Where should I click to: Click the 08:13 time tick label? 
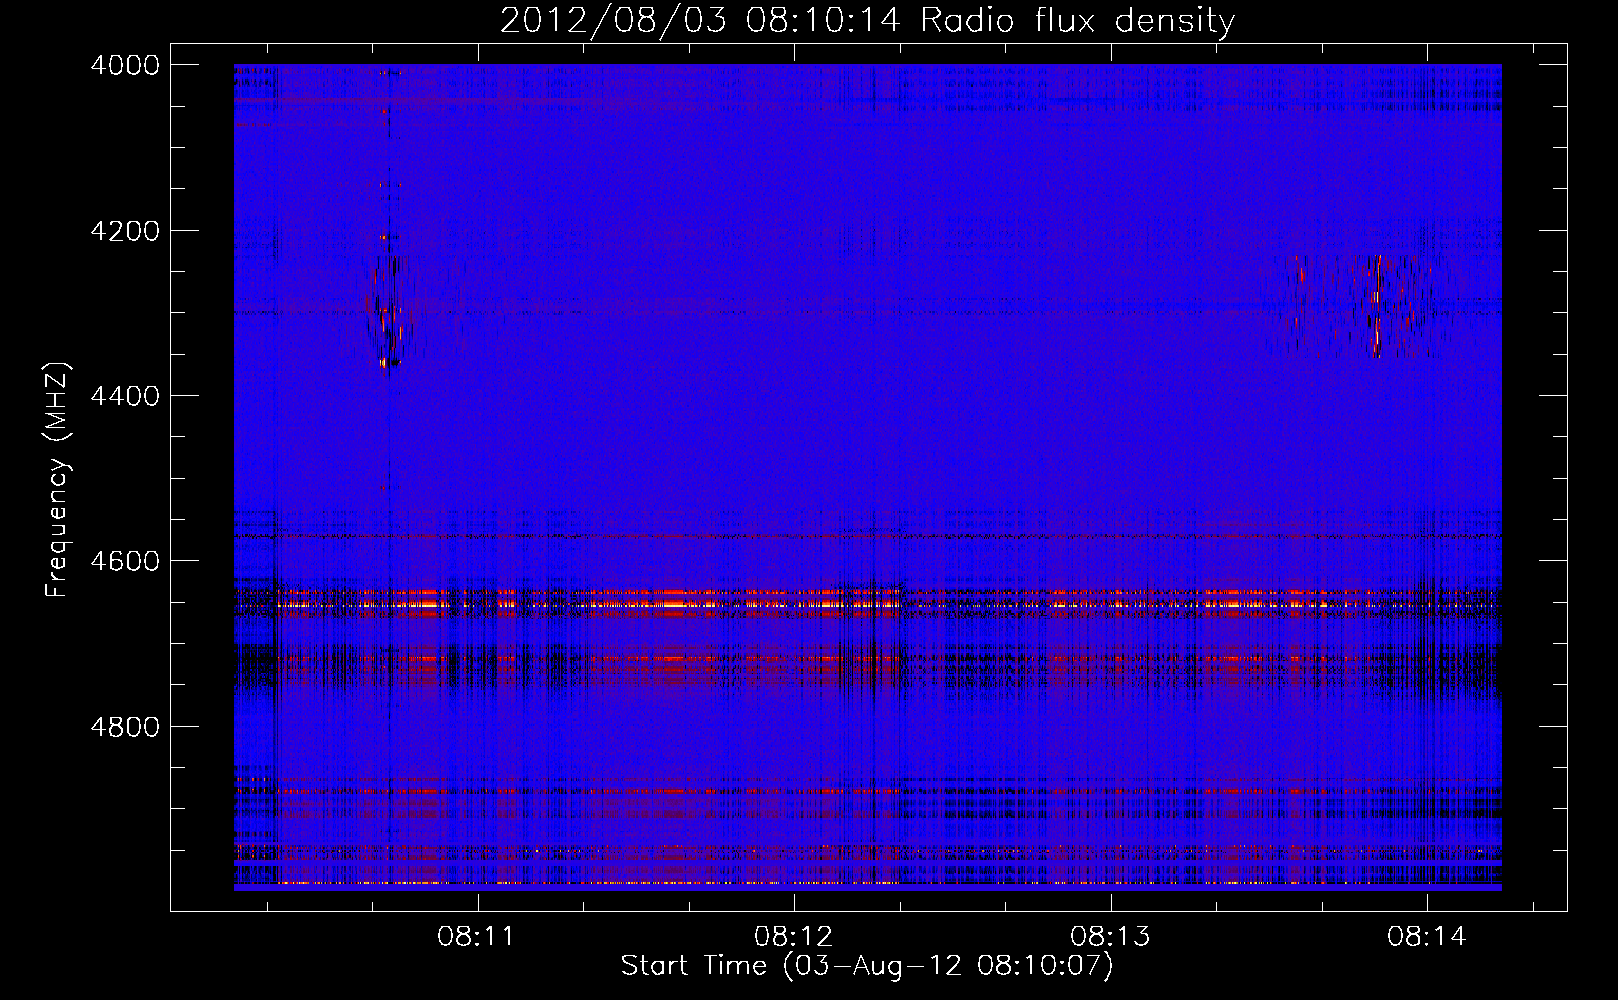click(1110, 937)
